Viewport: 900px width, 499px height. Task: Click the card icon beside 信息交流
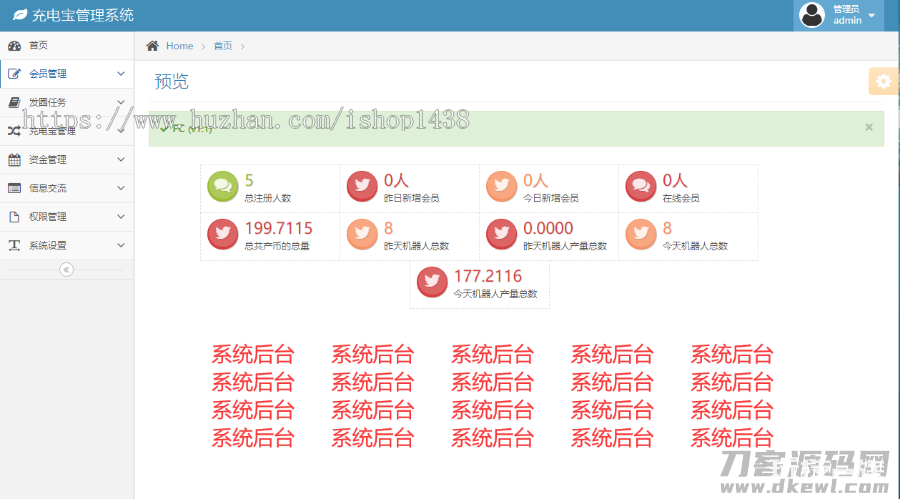pyautogui.click(x=14, y=188)
